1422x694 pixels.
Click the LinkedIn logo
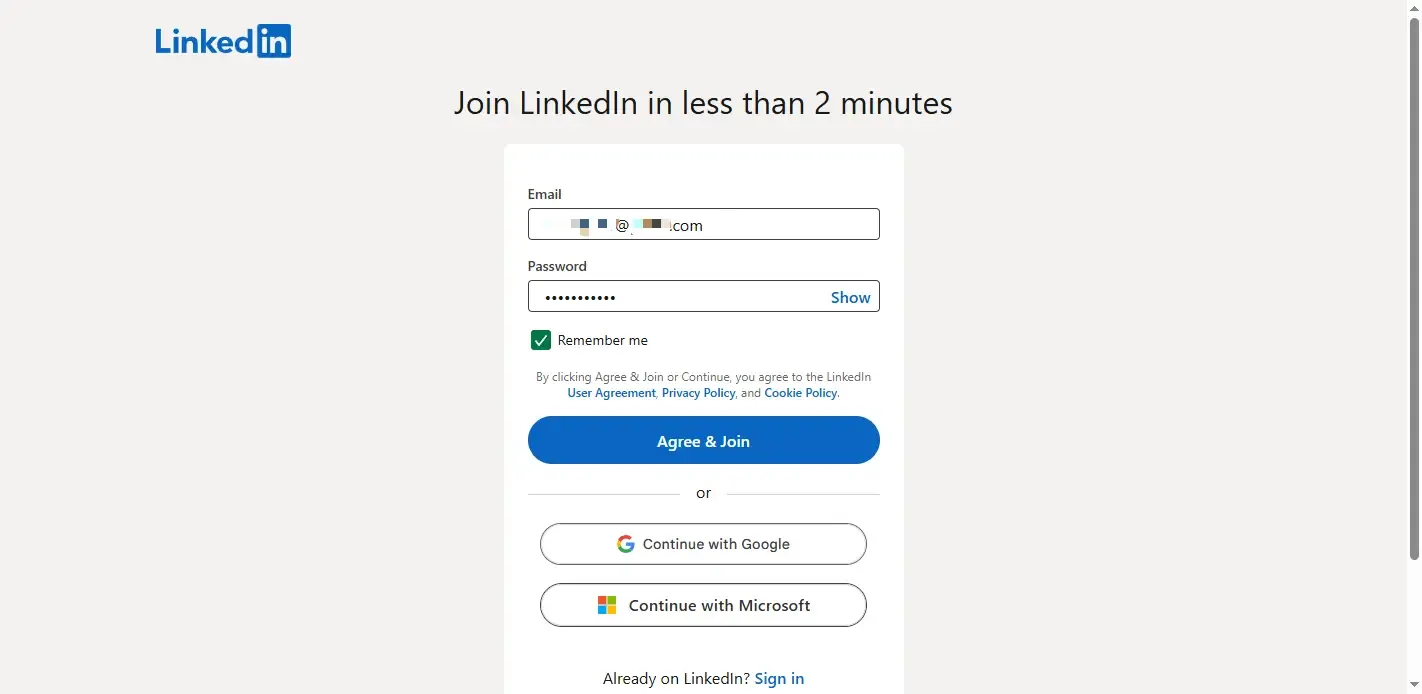pyautogui.click(x=222, y=40)
